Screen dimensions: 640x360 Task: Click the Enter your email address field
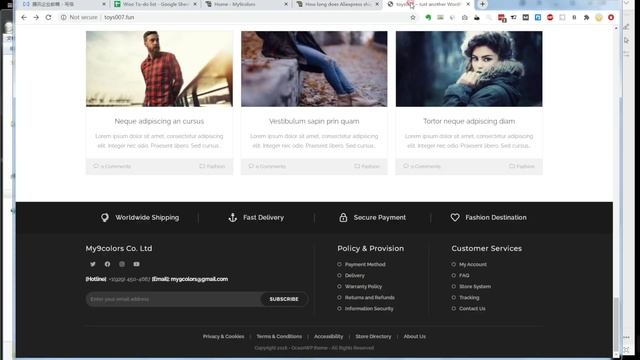(x=173, y=299)
